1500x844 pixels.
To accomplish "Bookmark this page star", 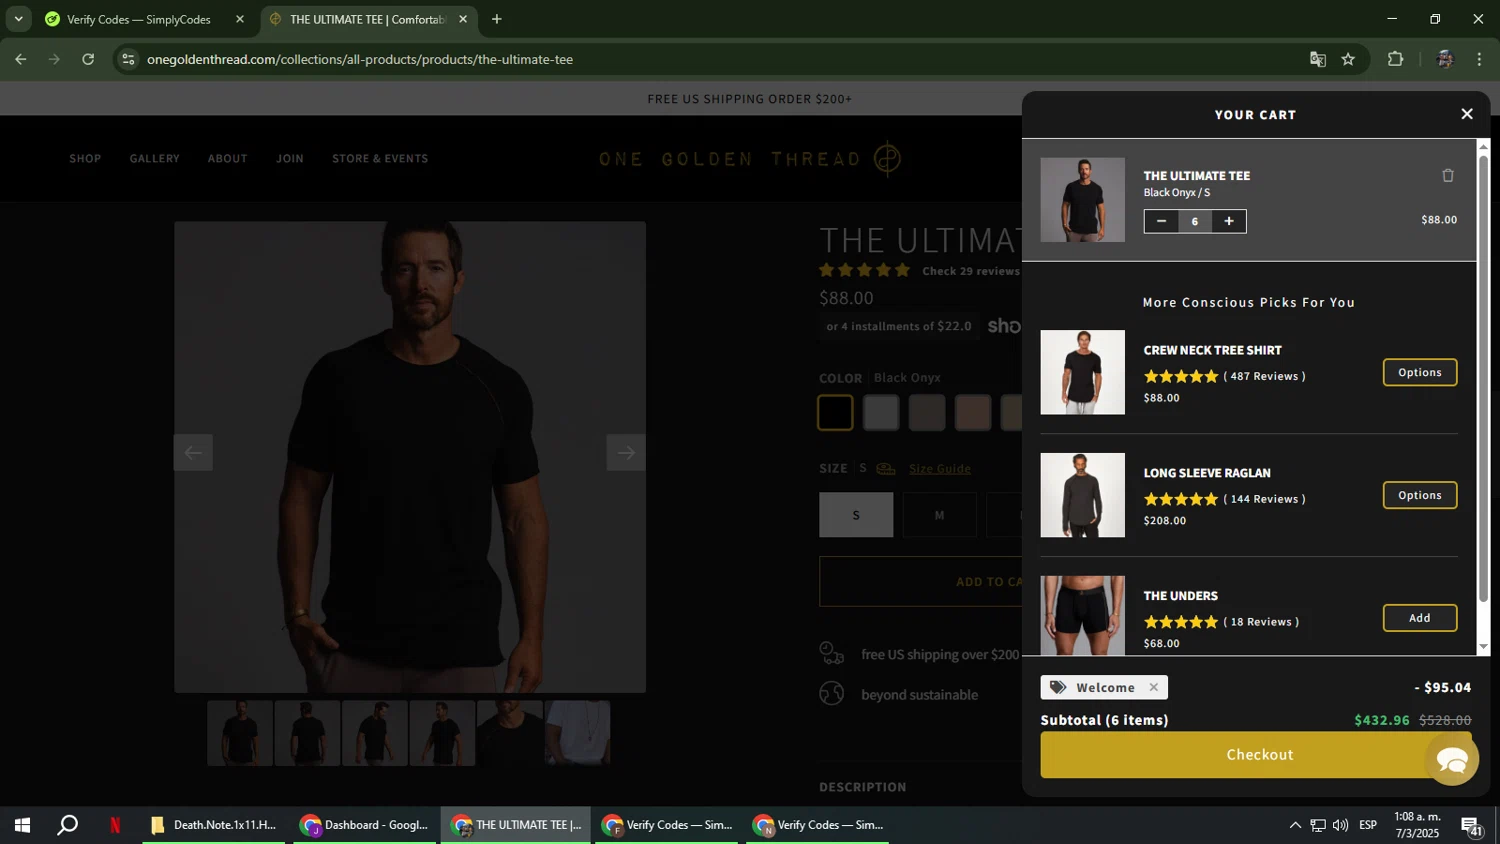I will (x=1348, y=60).
